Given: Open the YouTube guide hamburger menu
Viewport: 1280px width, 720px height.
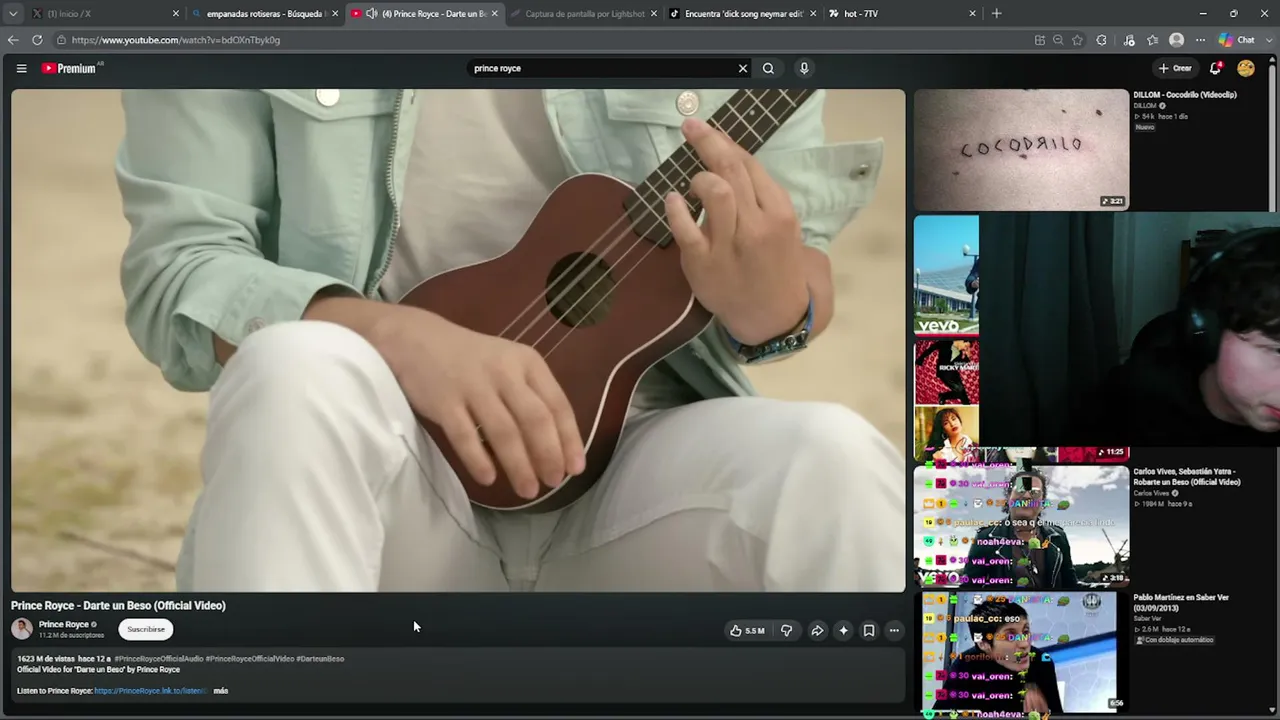Looking at the screenshot, I should pos(21,68).
